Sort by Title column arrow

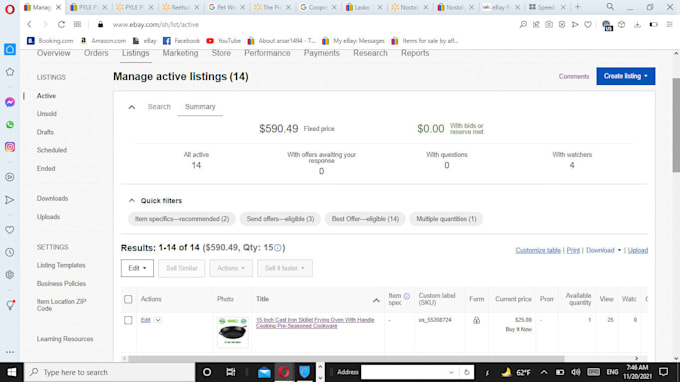376,300
